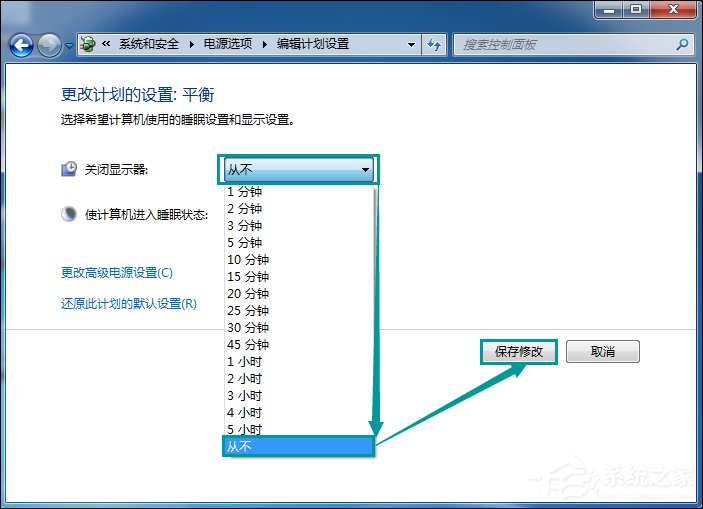Select 2 分钟 from the list

coord(299,209)
